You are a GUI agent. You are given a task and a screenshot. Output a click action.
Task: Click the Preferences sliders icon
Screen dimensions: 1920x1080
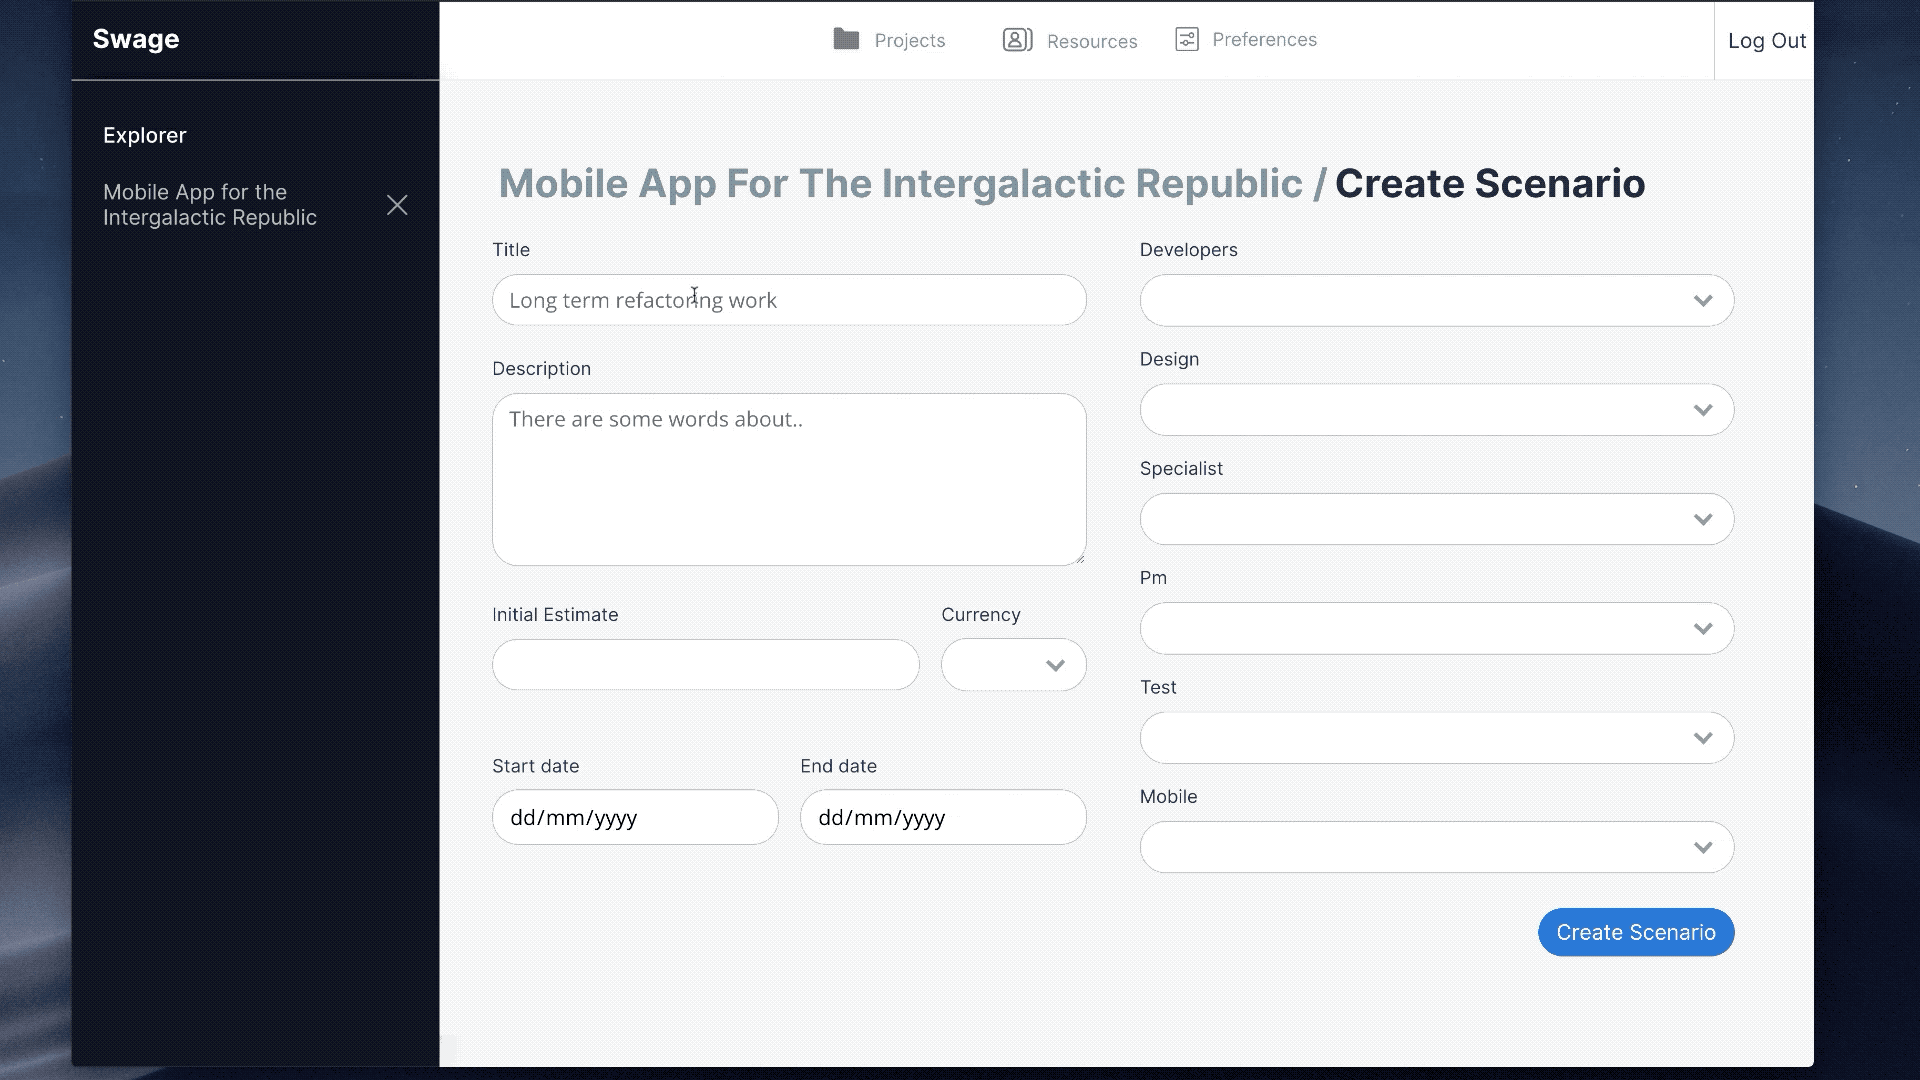point(1186,40)
